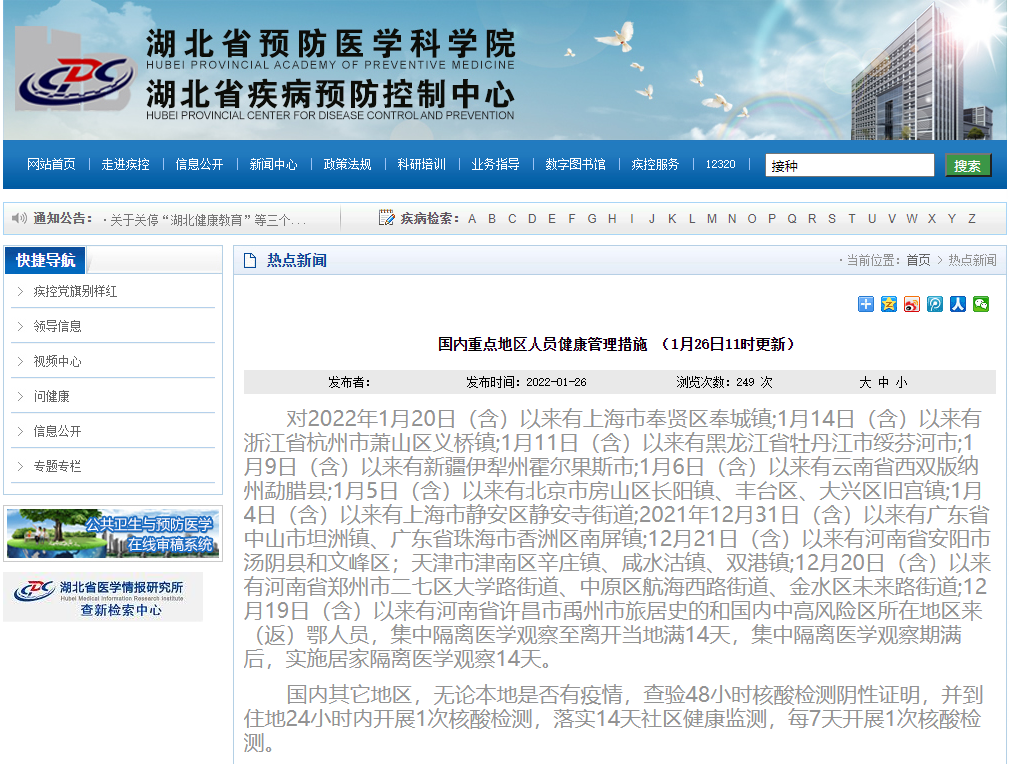Open 公共卫生与预防医学 online submission banner
The image size is (1009, 764).
tap(112, 533)
